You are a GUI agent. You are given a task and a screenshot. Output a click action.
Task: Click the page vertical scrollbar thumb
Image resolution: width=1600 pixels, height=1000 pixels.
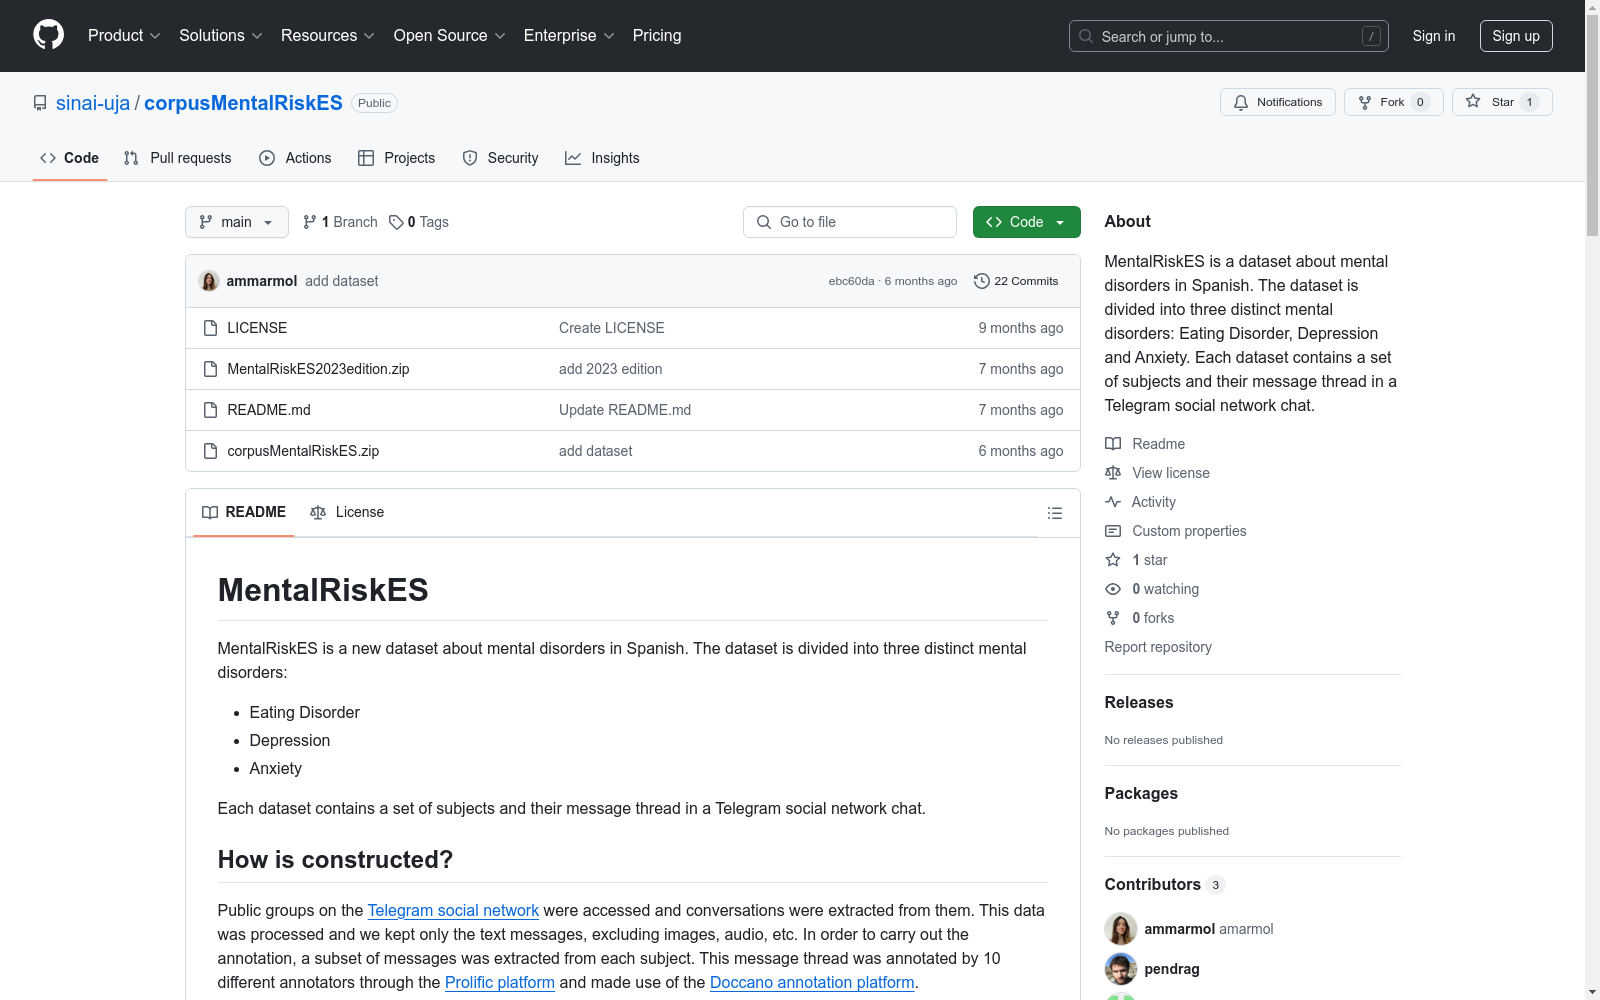tap(1592, 125)
